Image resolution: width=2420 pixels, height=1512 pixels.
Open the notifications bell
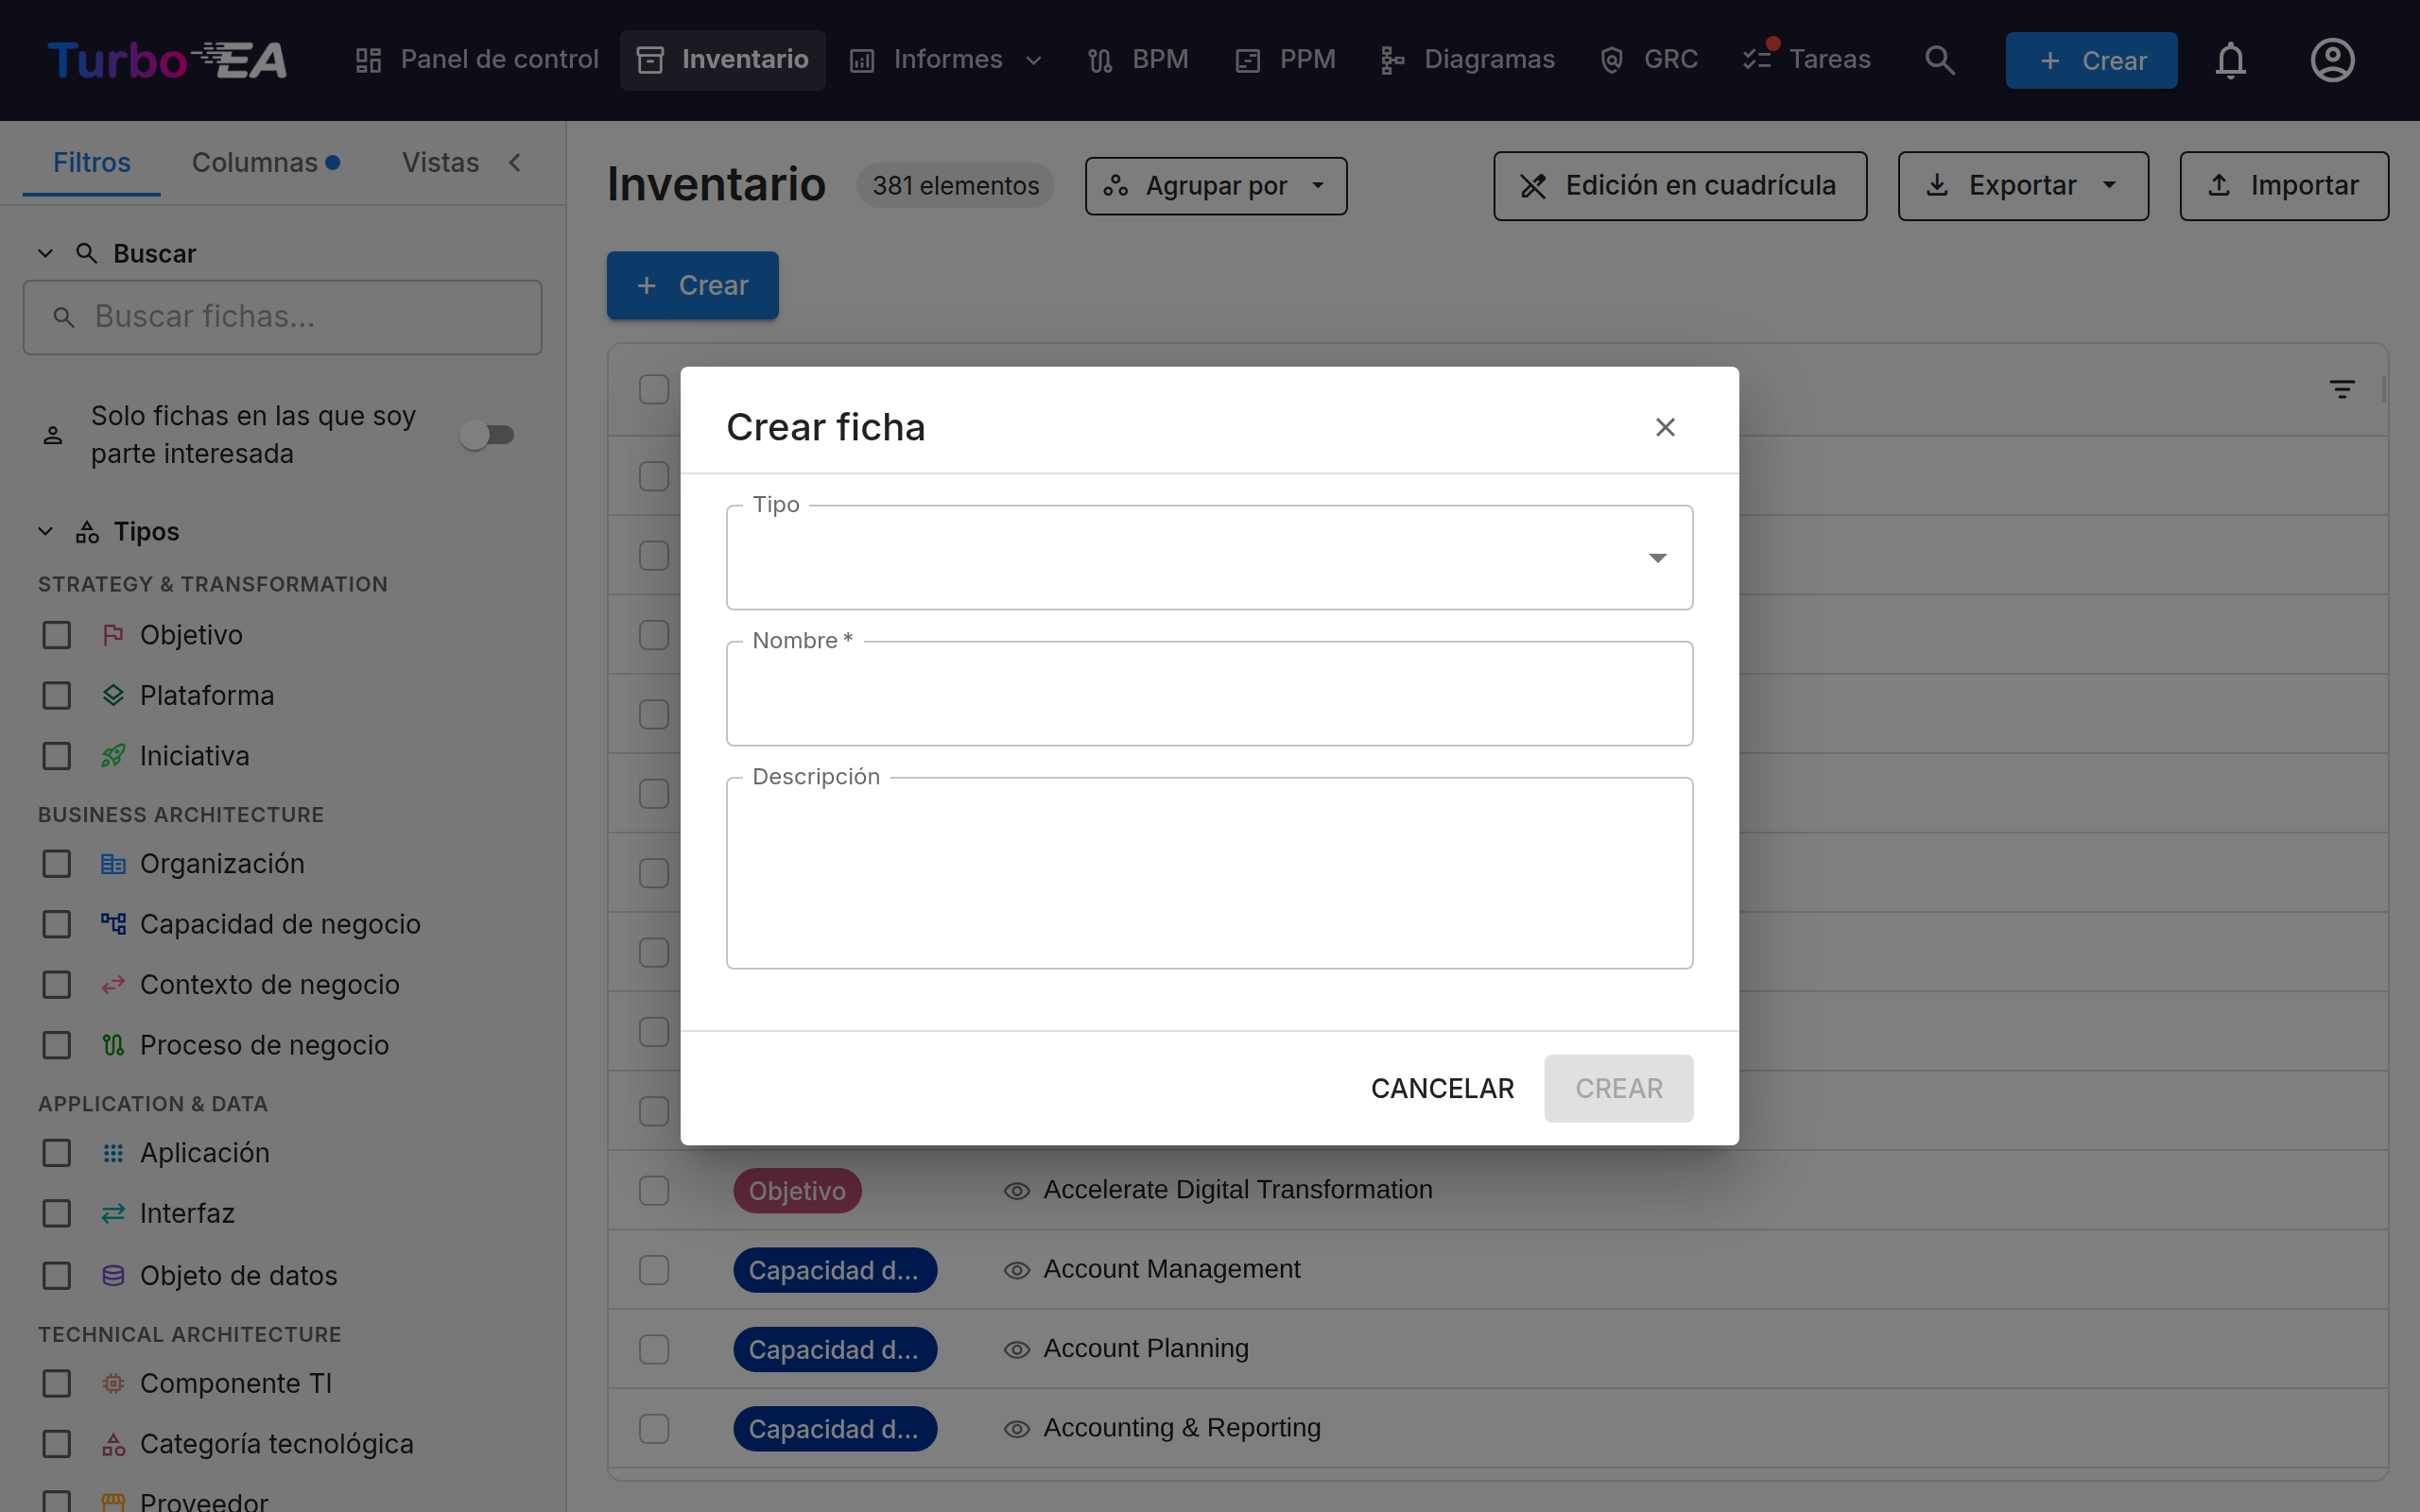pyautogui.click(x=2230, y=60)
